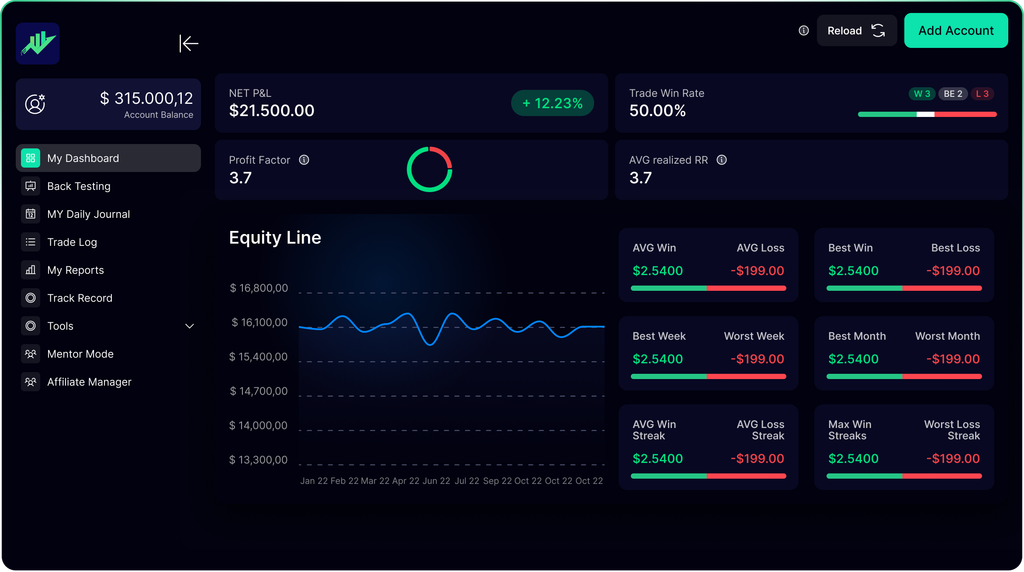Click the 50.00% win rate value
Viewport: 1024px width, 572px height.
coord(658,110)
